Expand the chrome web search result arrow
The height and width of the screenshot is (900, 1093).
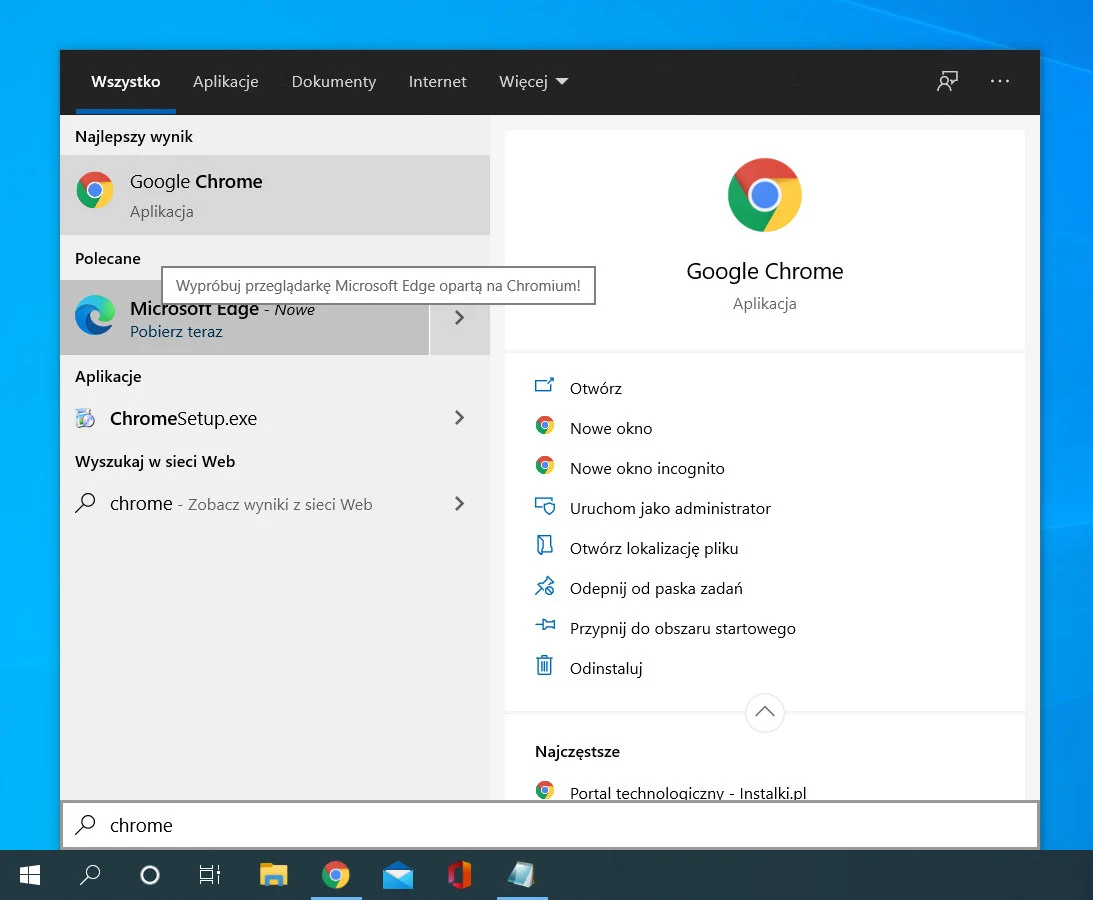coord(459,504)
